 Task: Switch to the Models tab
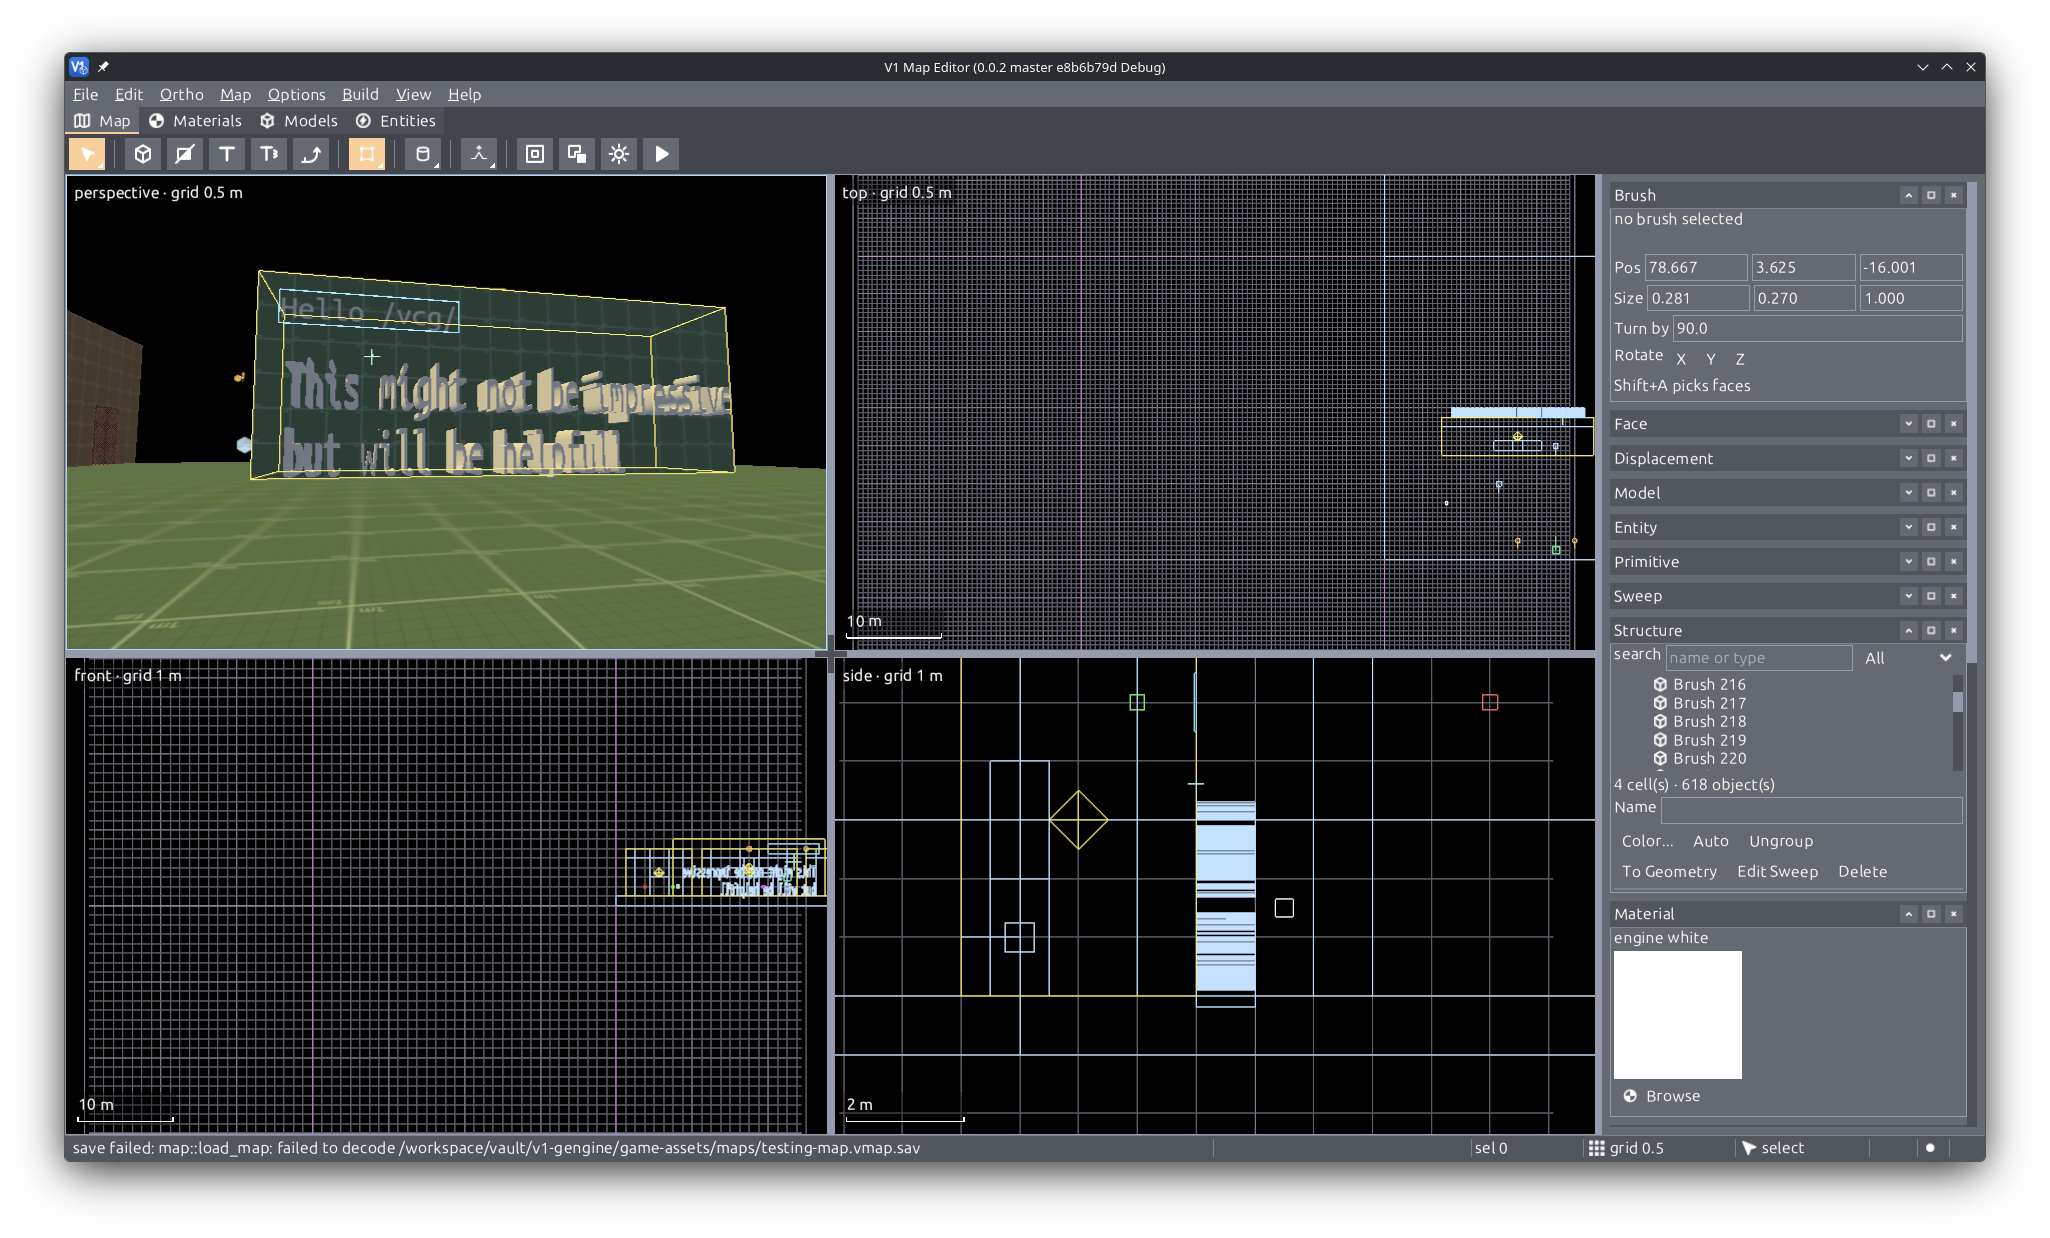coord(300,121)
